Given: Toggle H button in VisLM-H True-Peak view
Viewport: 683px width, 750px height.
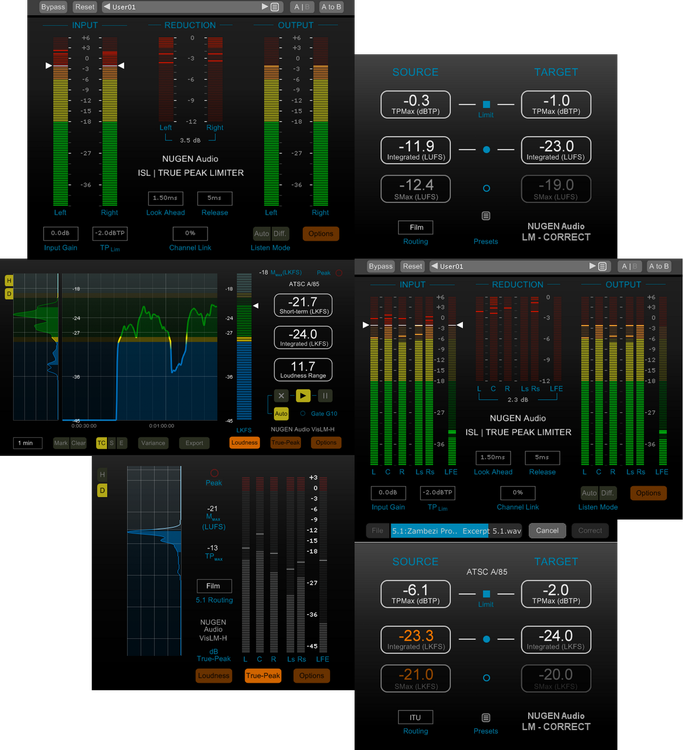Looking at the screenshot, I should click(102, 474).
